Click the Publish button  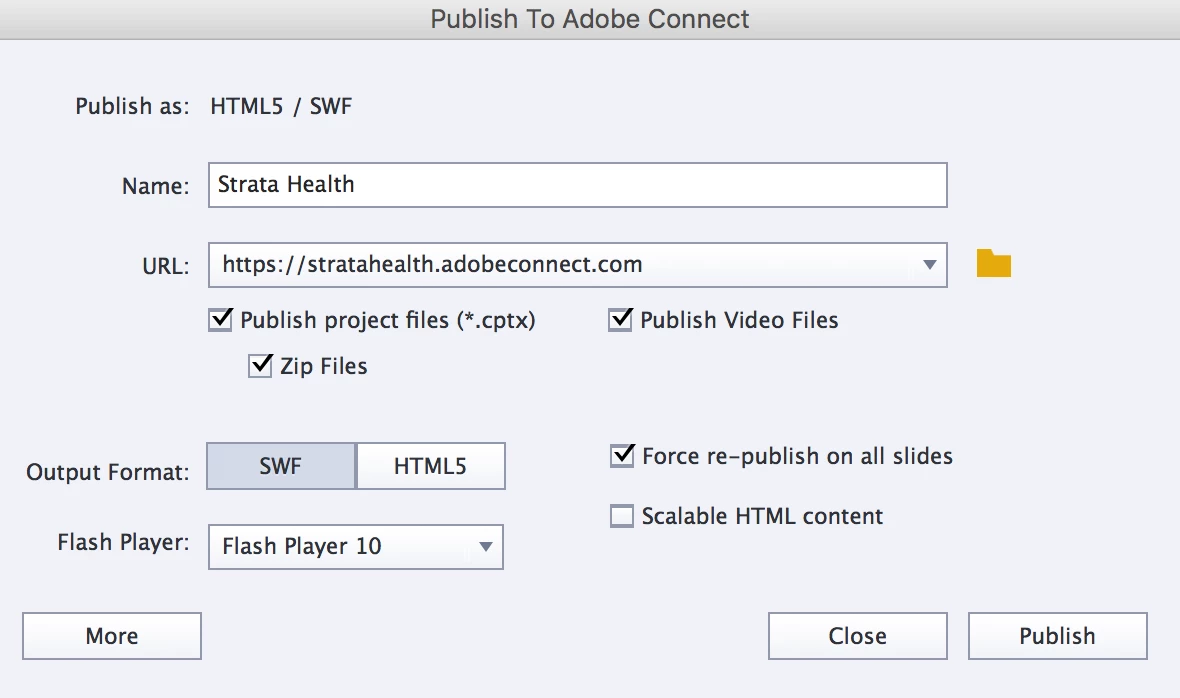(1057, 636)
